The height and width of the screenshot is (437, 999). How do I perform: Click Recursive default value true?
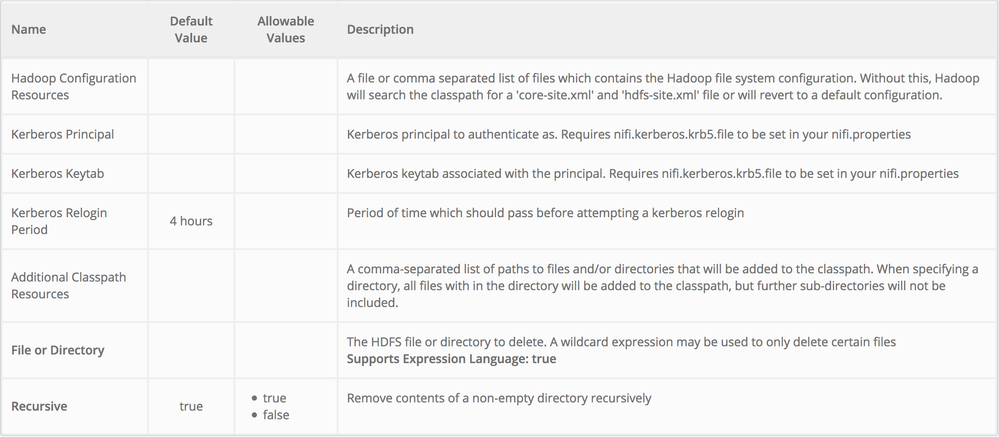pos(190,406)
